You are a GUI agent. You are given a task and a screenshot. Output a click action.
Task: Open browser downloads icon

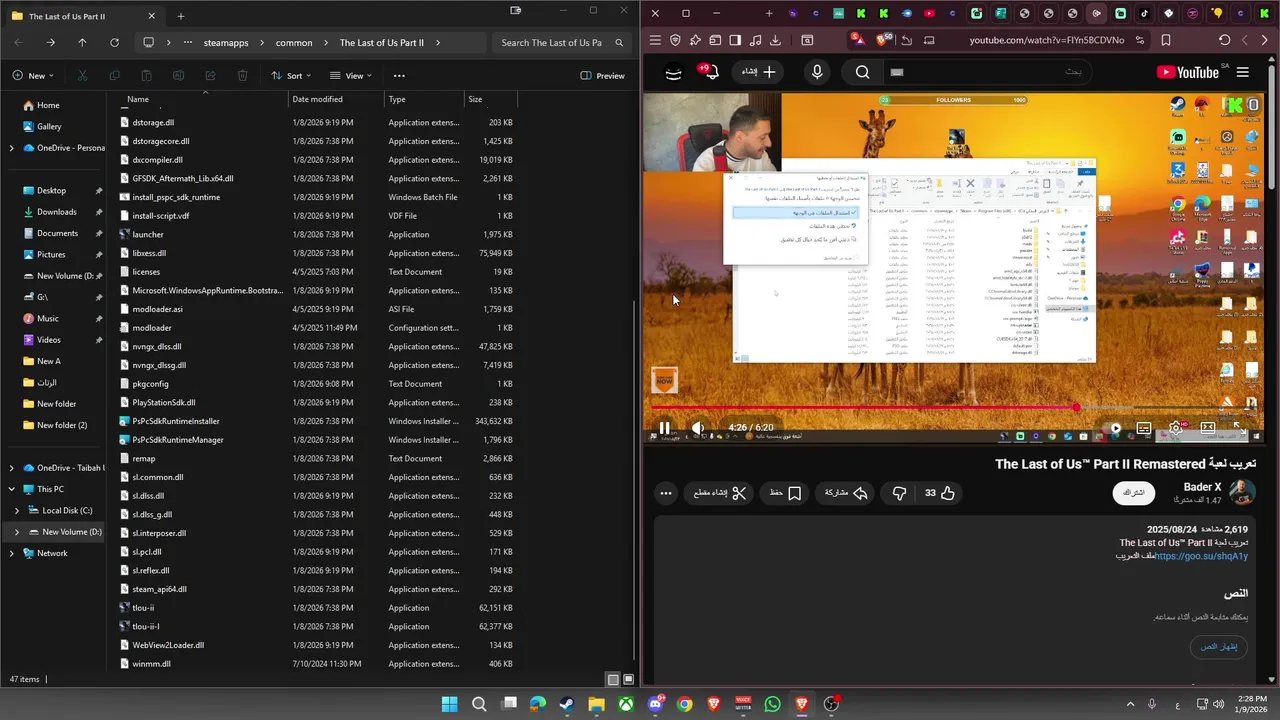[x=775, y=40]
